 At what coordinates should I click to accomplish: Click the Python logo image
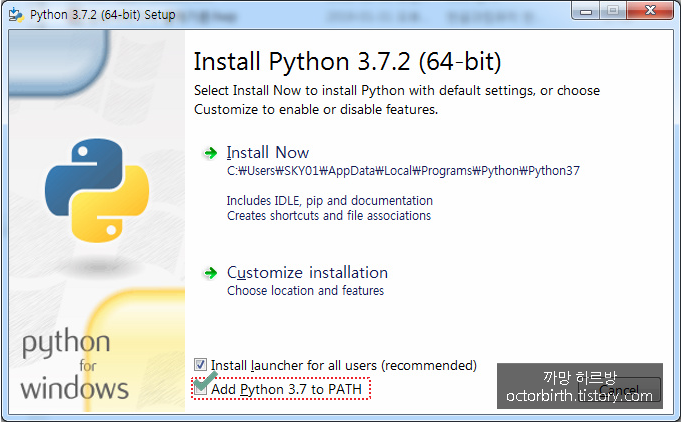coord(97,190)
